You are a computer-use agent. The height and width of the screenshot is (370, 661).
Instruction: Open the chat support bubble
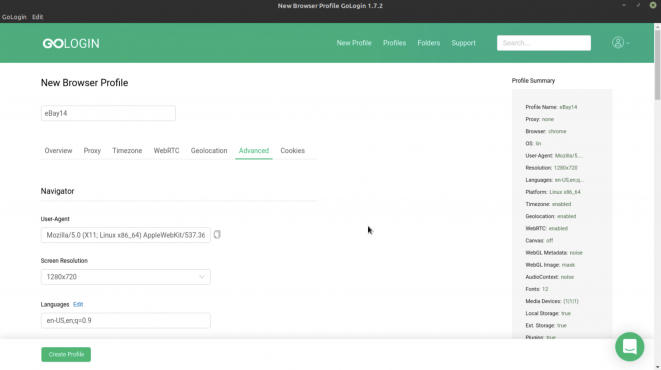pos(629,347)
